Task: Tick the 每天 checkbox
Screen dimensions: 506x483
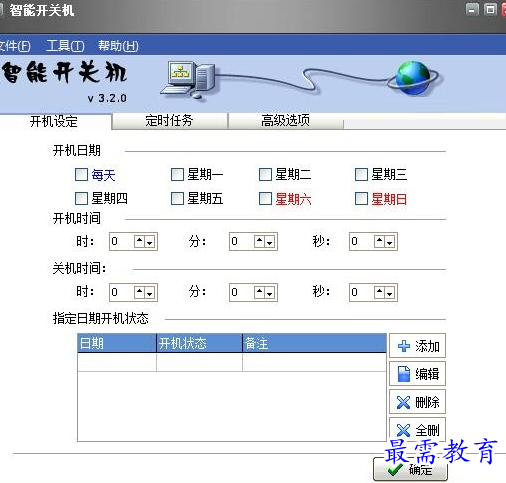Action: click(81, 174)
